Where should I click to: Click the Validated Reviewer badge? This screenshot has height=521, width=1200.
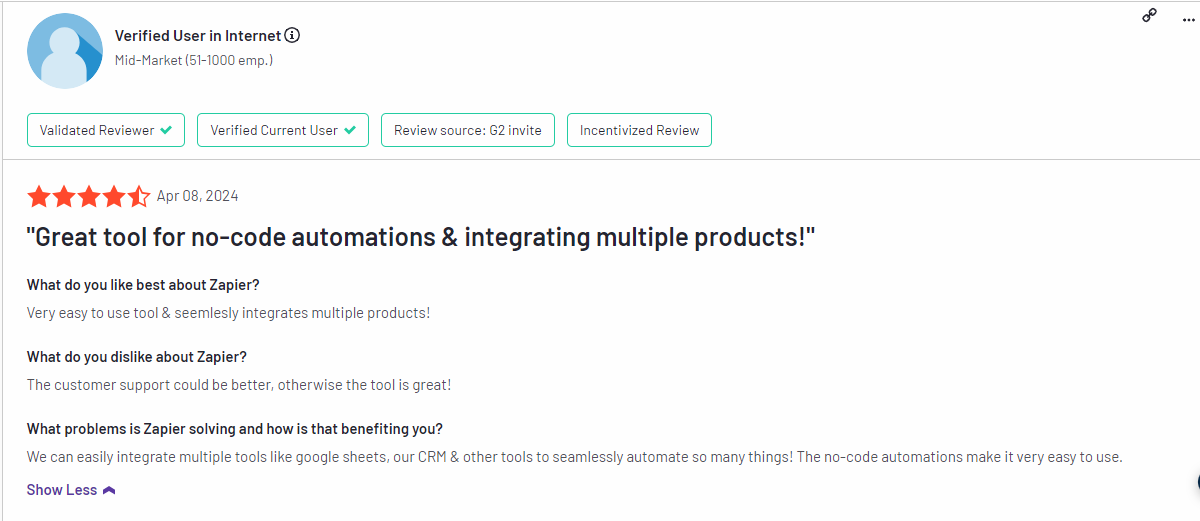pyautogui.click(x=106, y=130)
